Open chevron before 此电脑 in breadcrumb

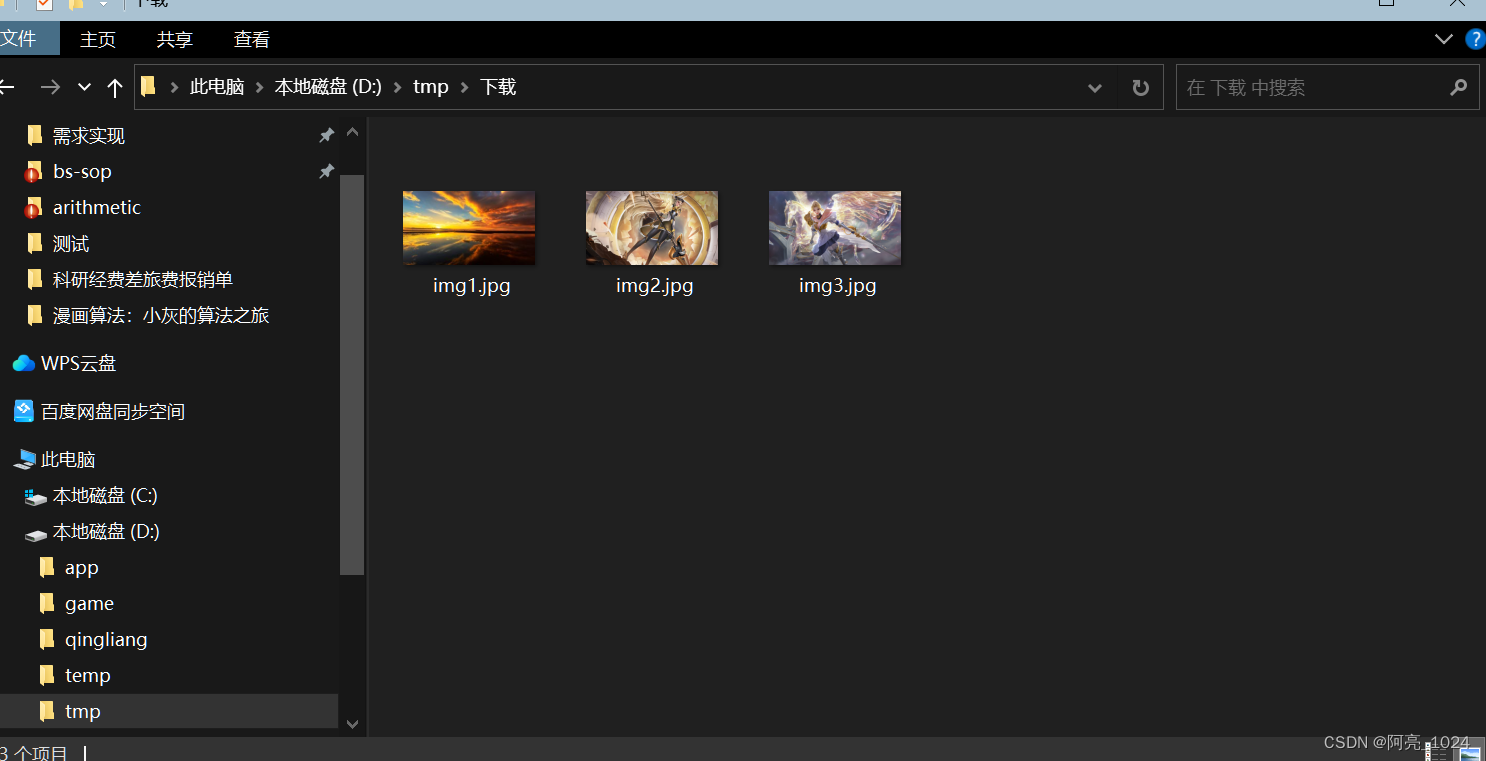[x=174, y=87]
